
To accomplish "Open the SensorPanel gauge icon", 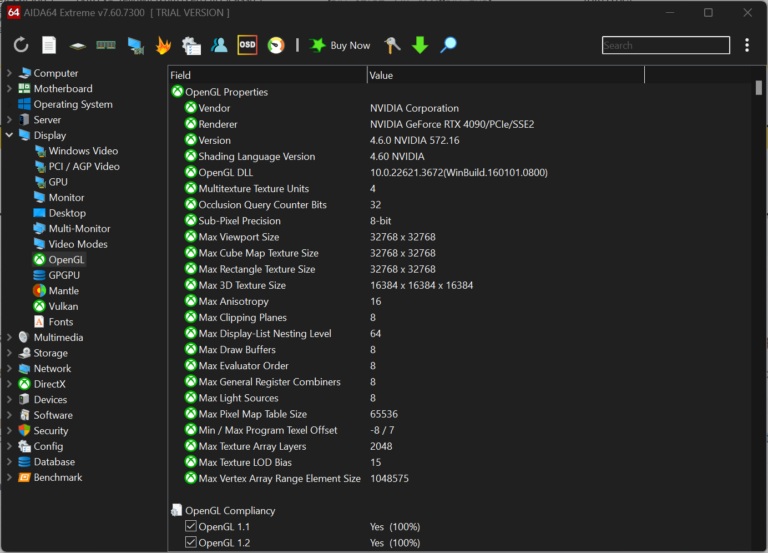I will click(x=276, y=45).
